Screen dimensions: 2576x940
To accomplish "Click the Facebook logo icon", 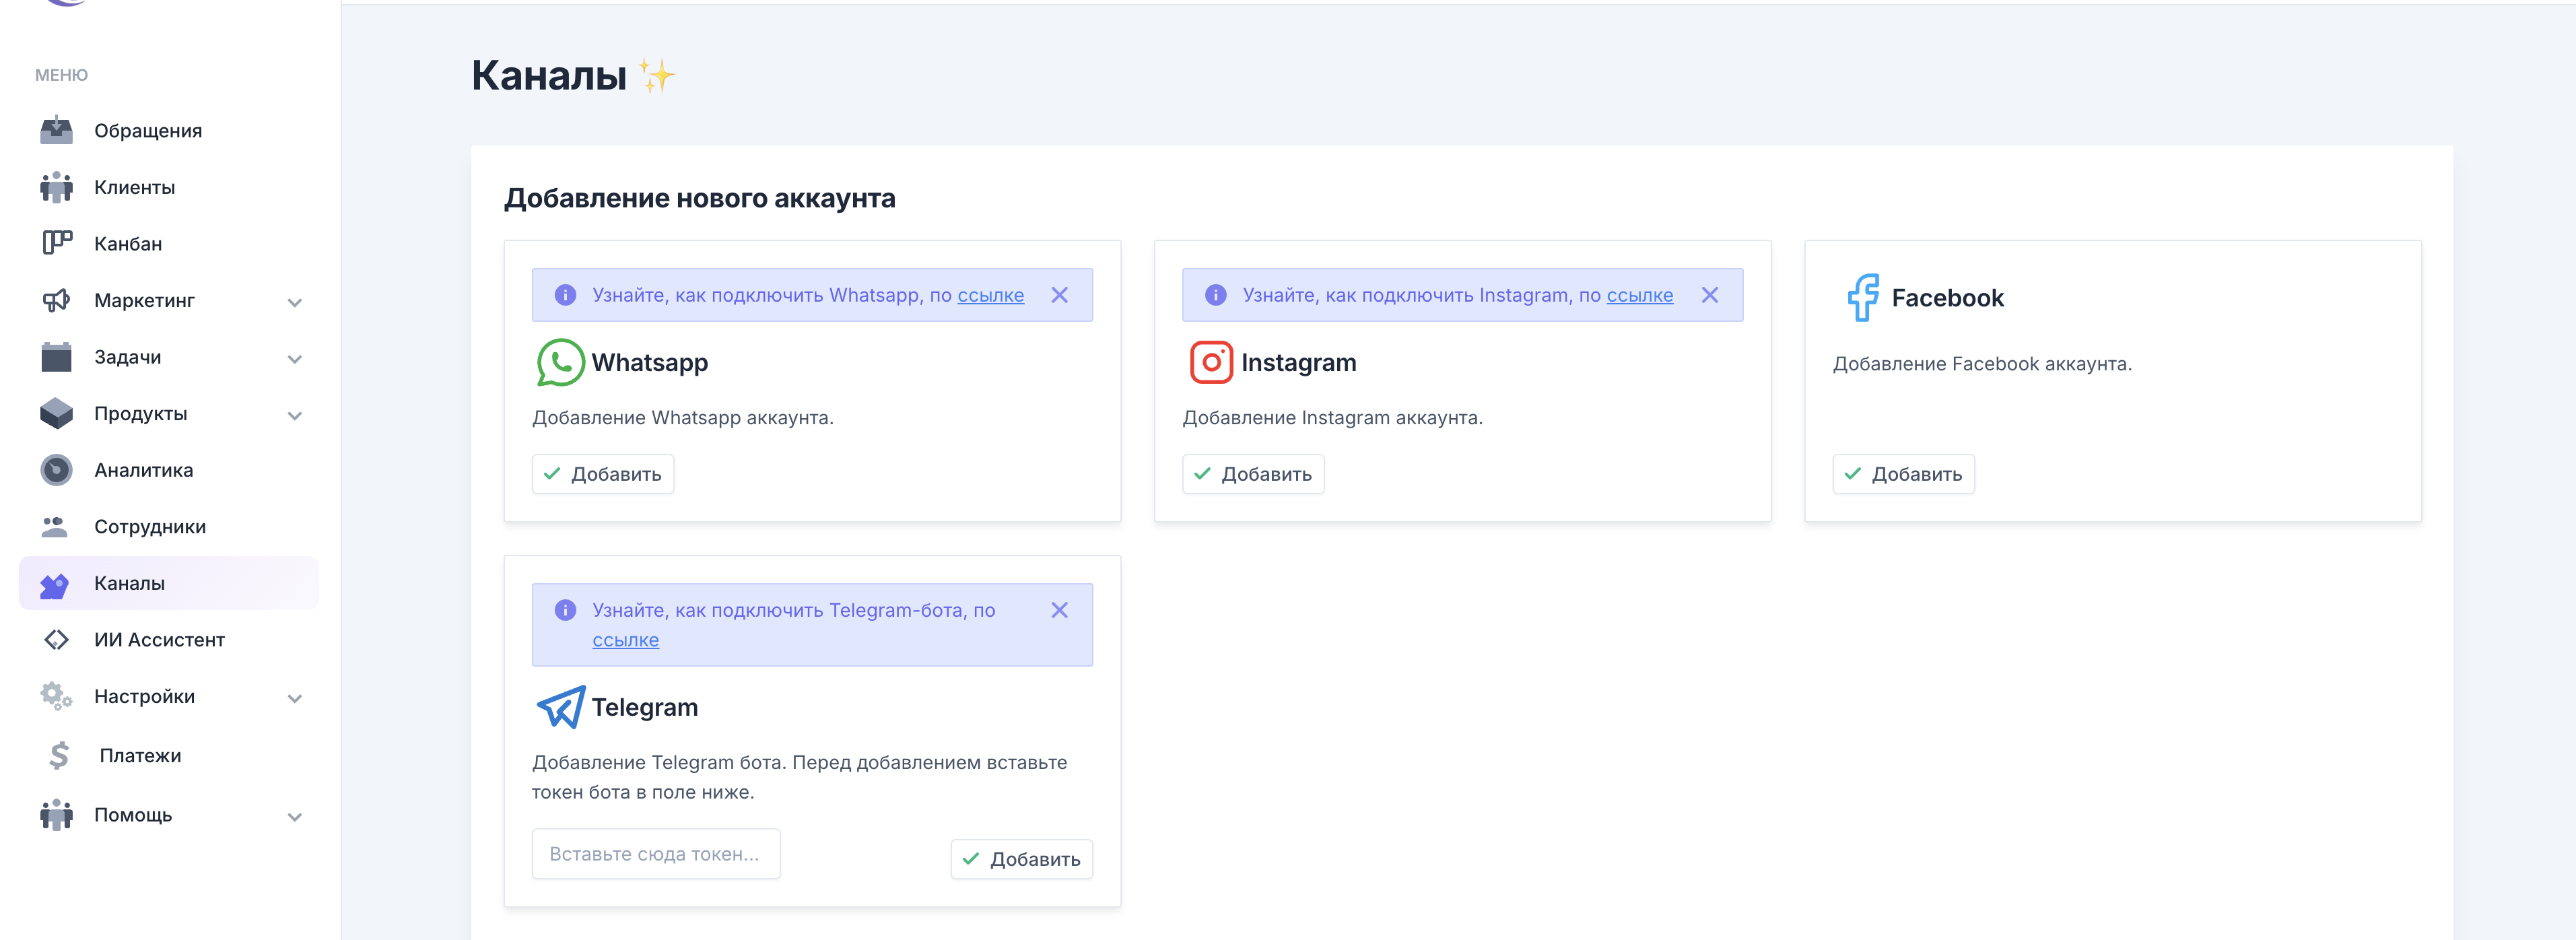I will pyautogui.click(x=1862, y=298).
